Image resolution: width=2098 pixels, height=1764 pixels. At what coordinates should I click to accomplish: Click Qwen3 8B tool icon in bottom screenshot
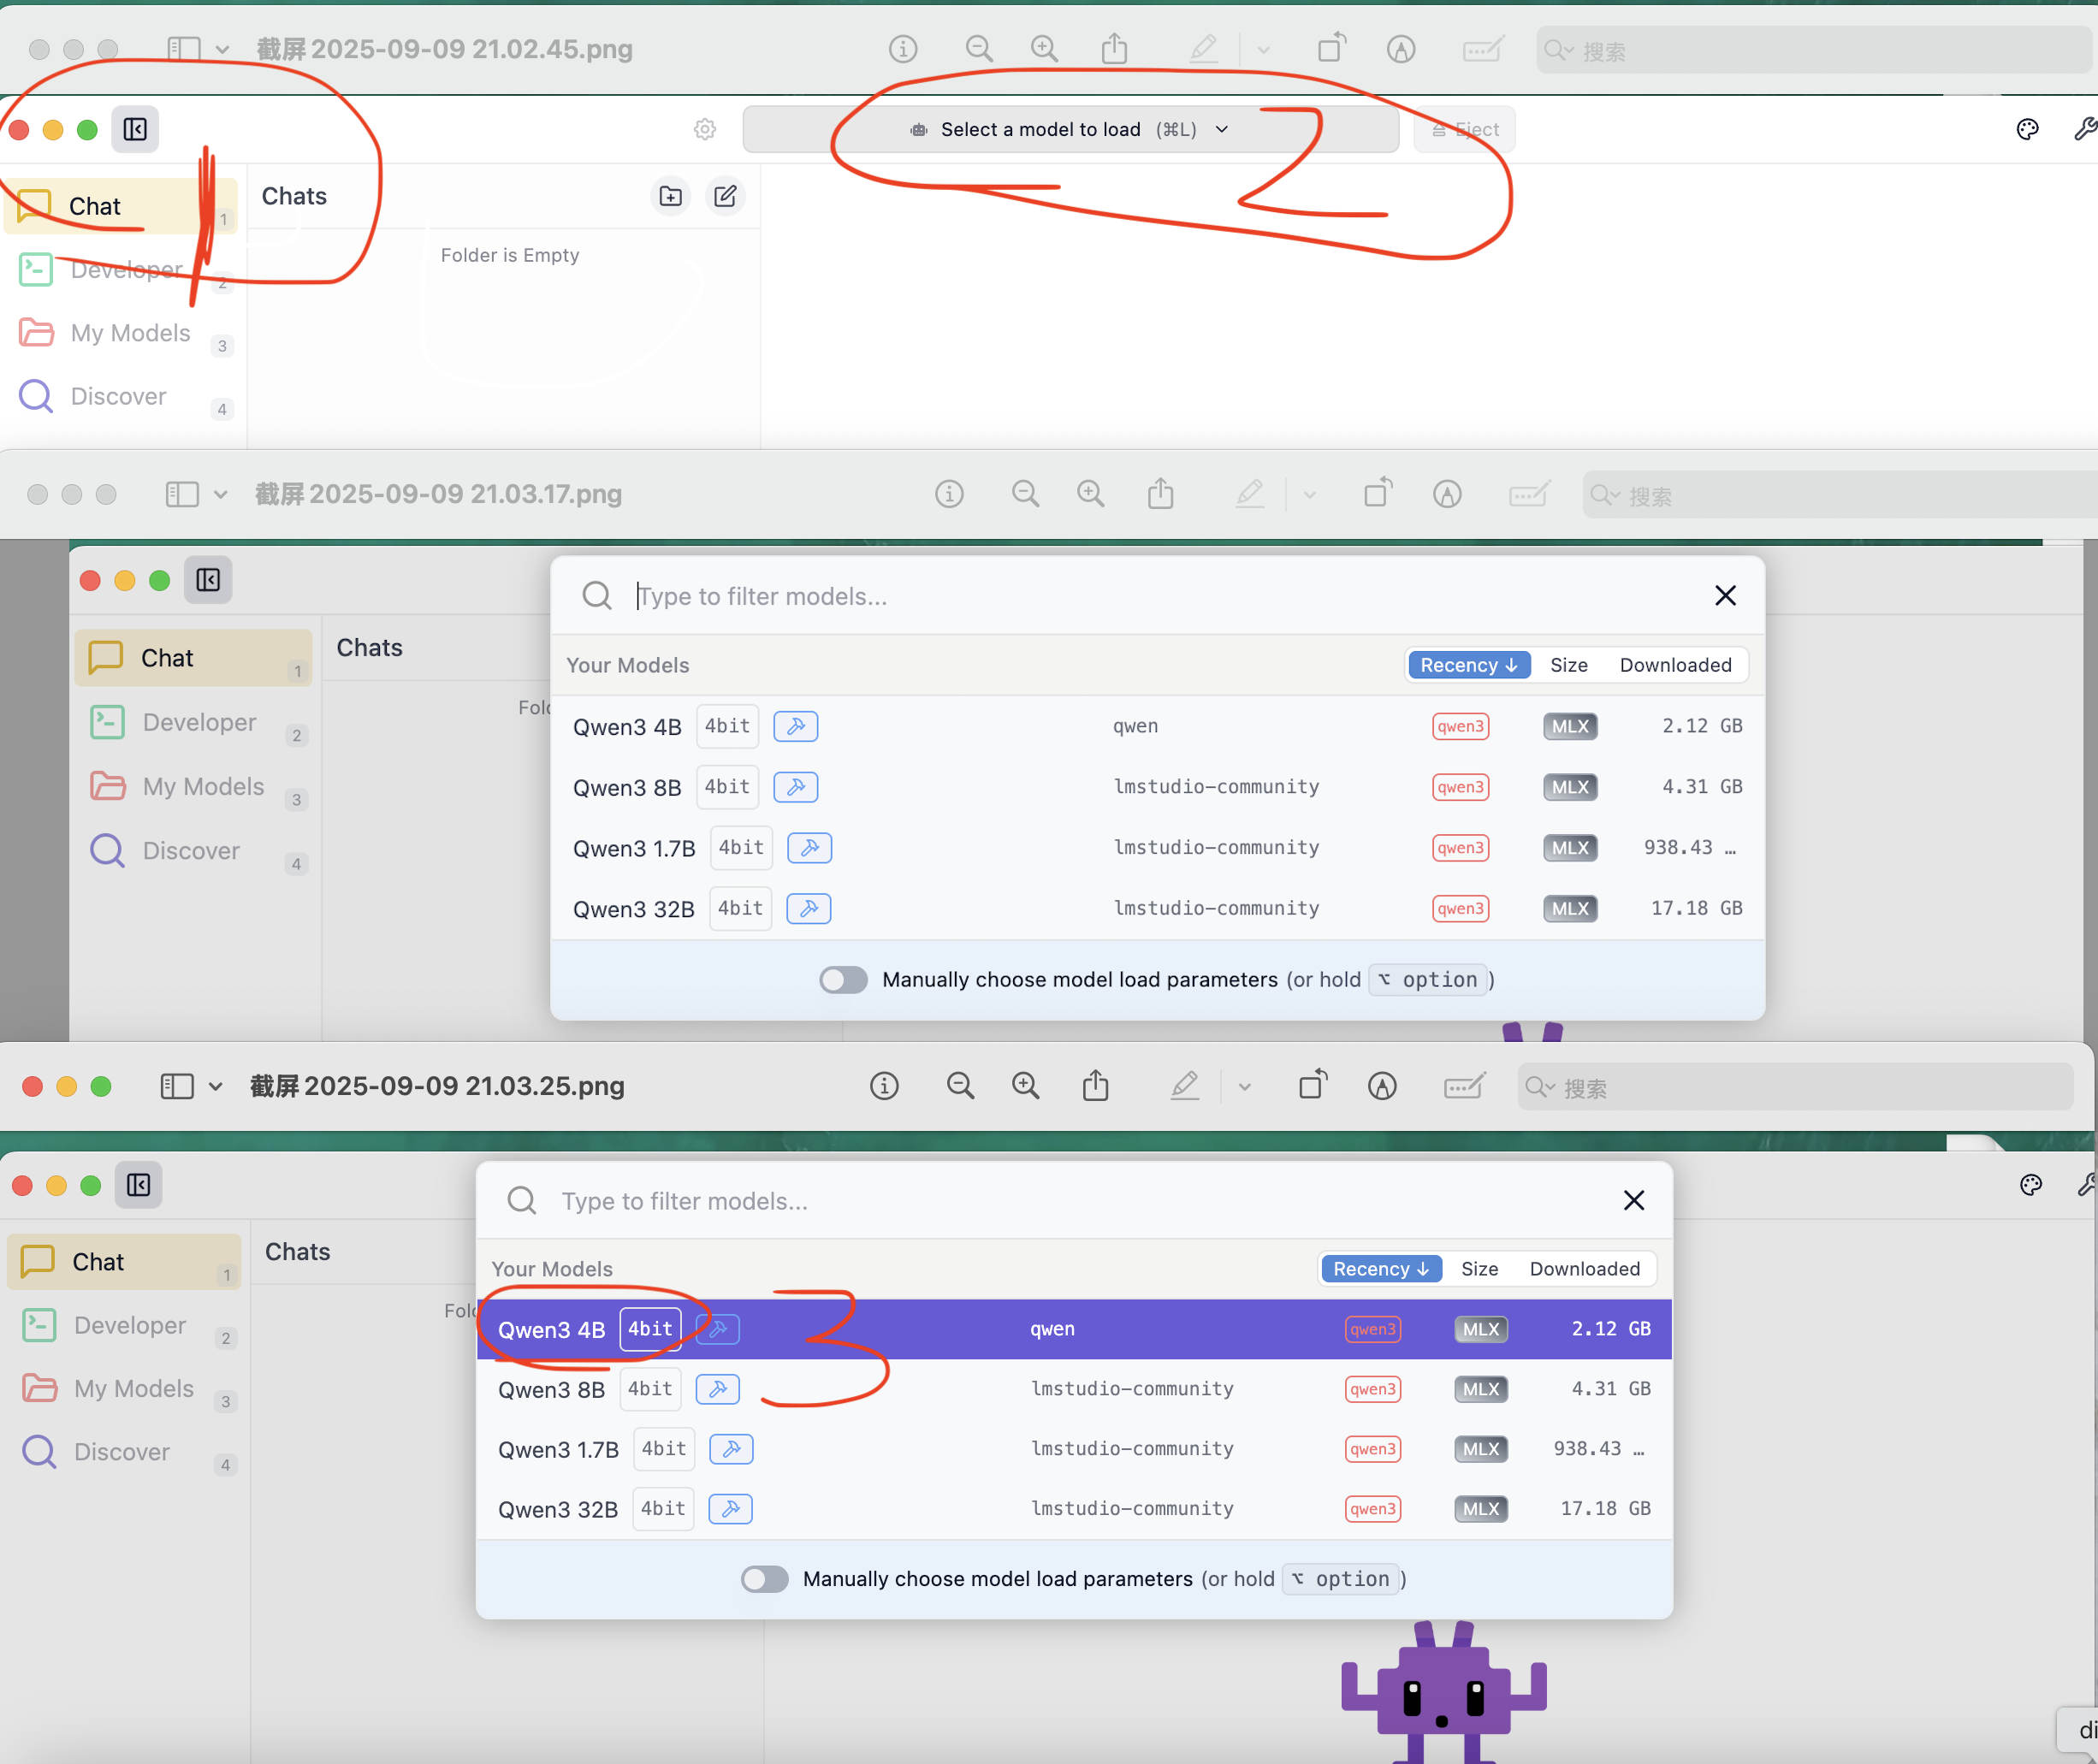(718, 1389)
